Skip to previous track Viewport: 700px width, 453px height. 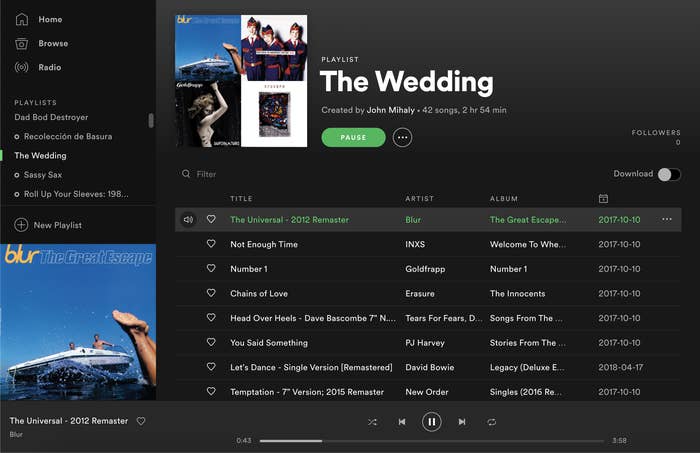coord(402,422)
